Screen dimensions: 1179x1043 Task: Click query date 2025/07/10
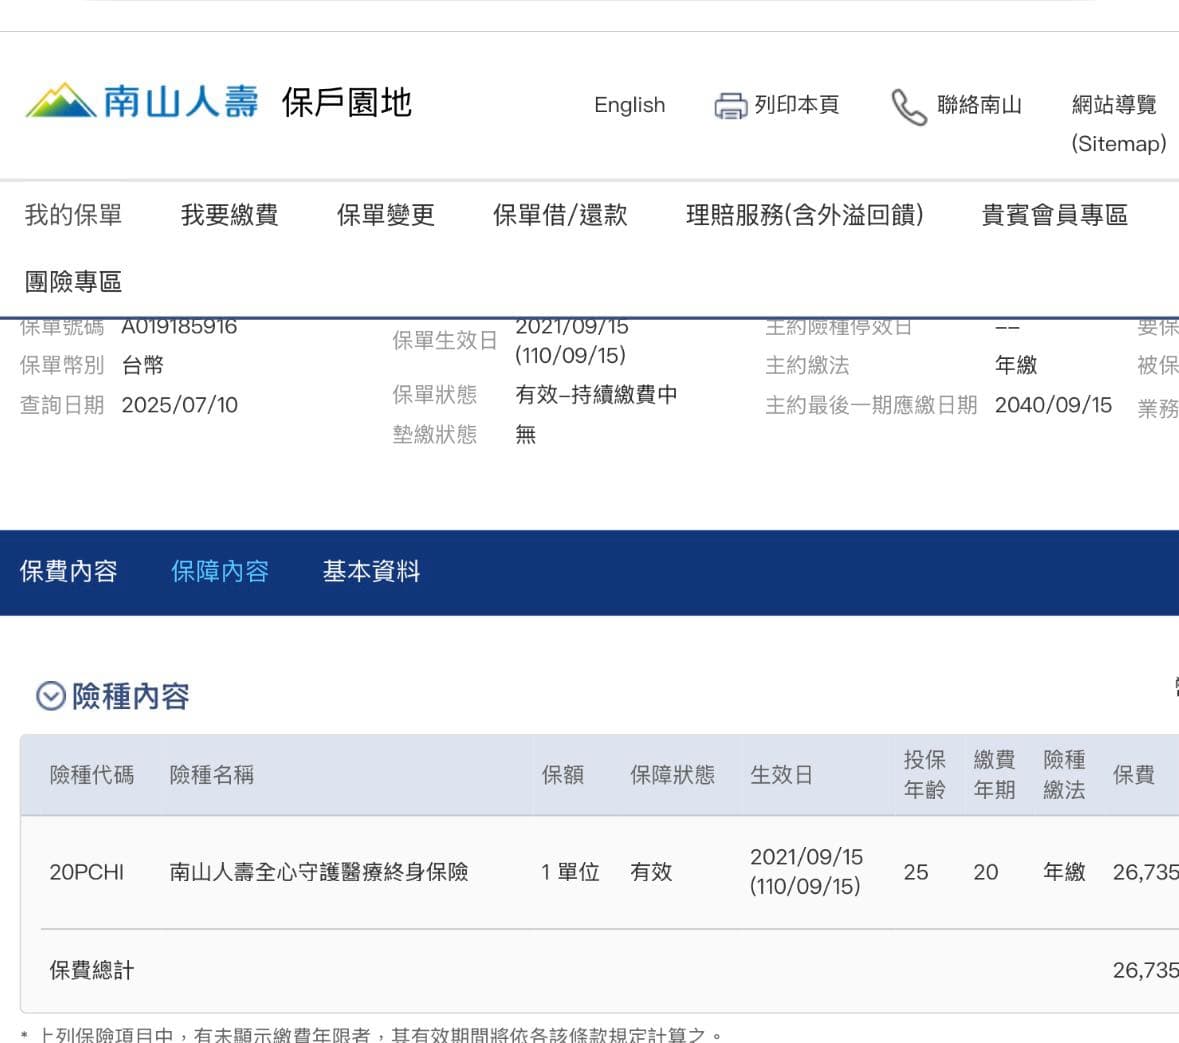(x=180, y=405)
